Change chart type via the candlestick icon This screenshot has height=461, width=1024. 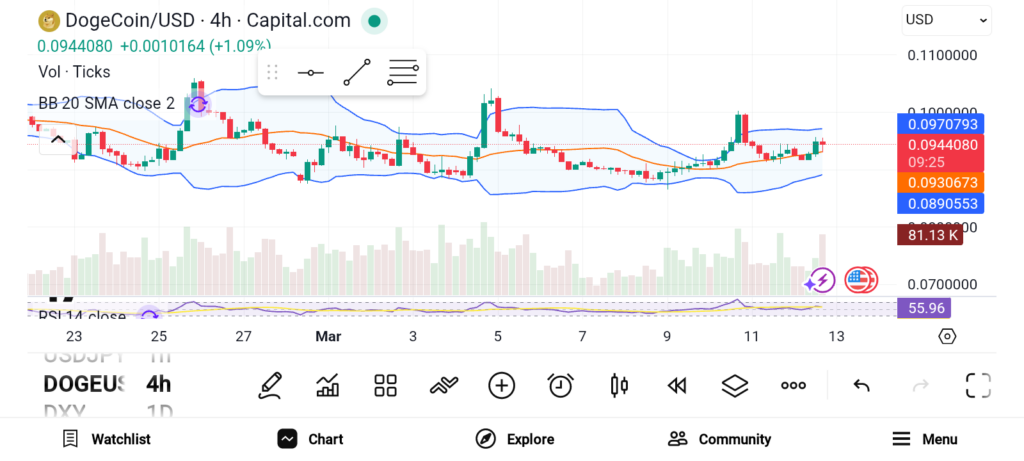[x=618, y=385]
